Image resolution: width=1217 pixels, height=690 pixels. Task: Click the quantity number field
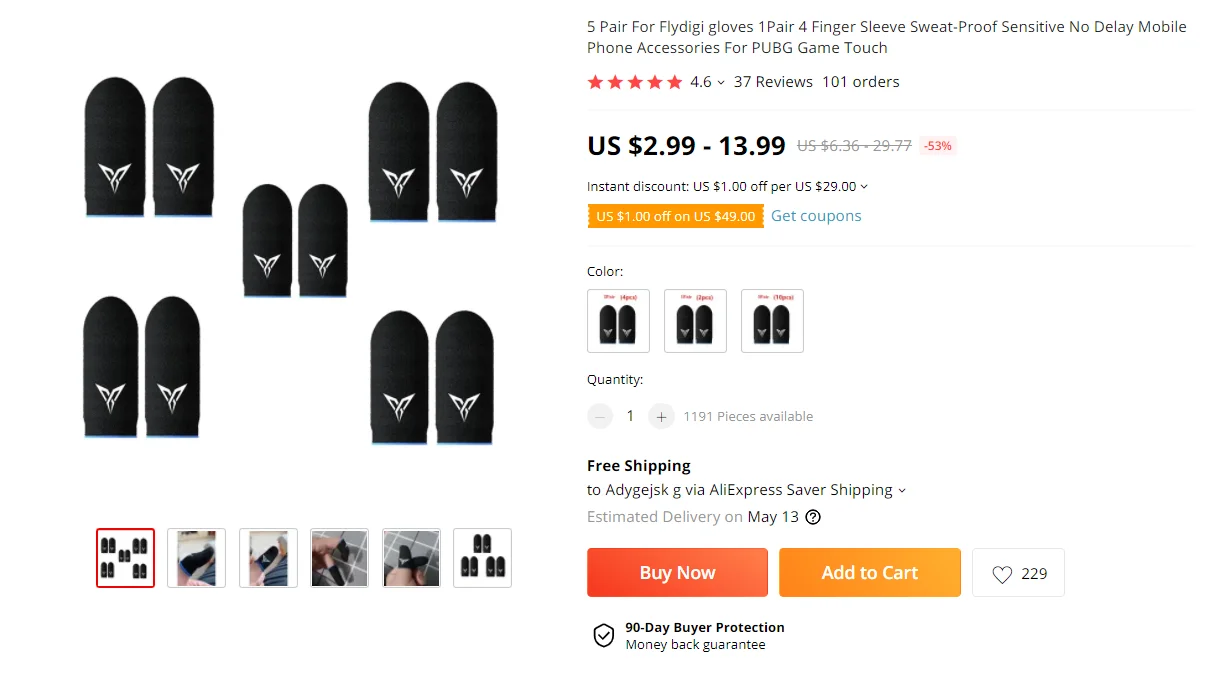tap(630, 416)
